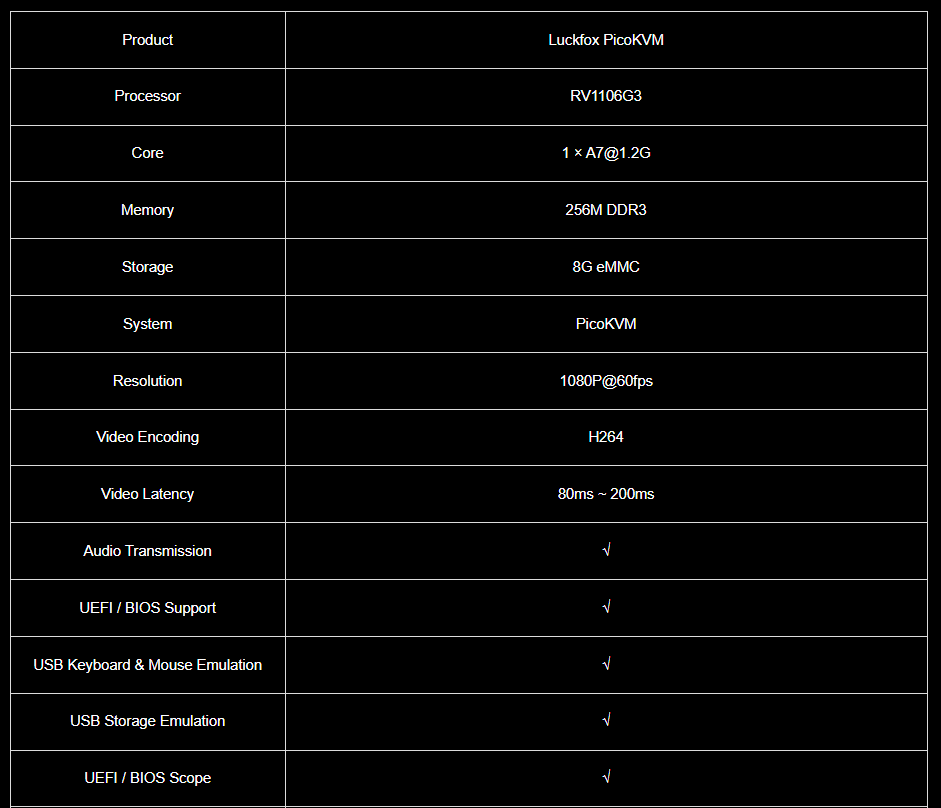Click the 8G eMMC storage value

(x=606, y=267)
